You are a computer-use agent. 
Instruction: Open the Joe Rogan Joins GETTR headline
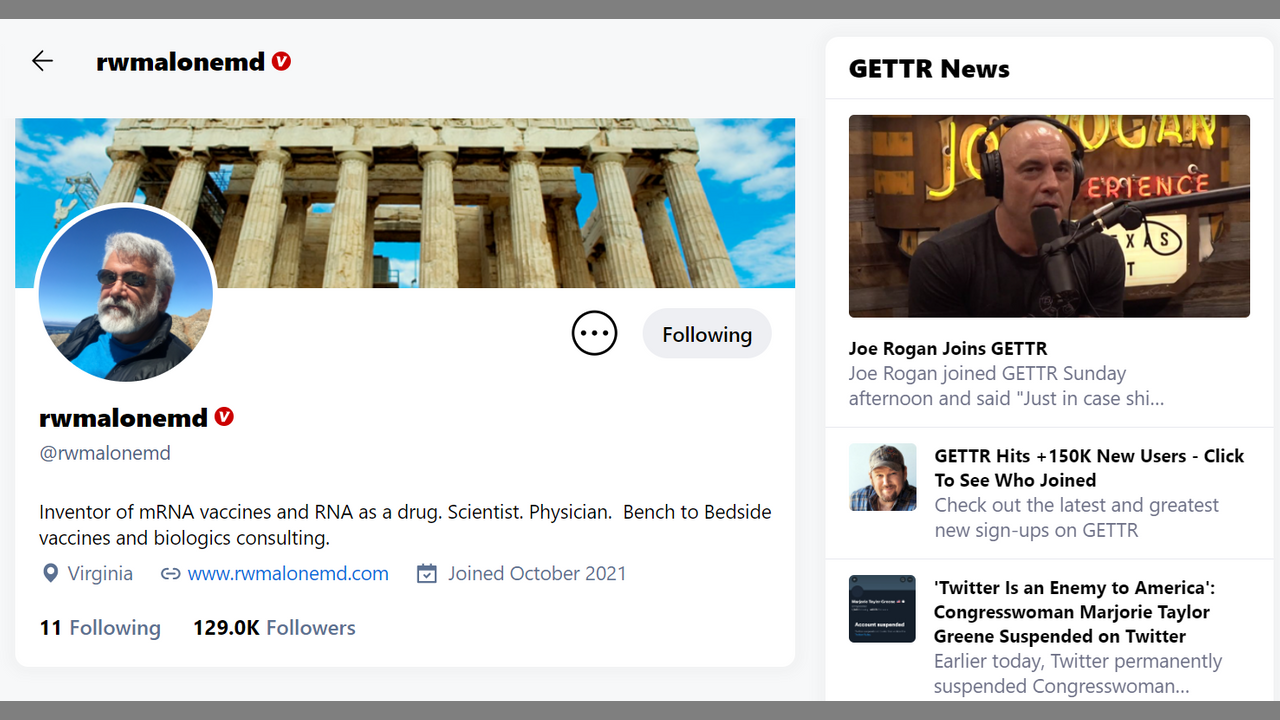tap(948, 349)
